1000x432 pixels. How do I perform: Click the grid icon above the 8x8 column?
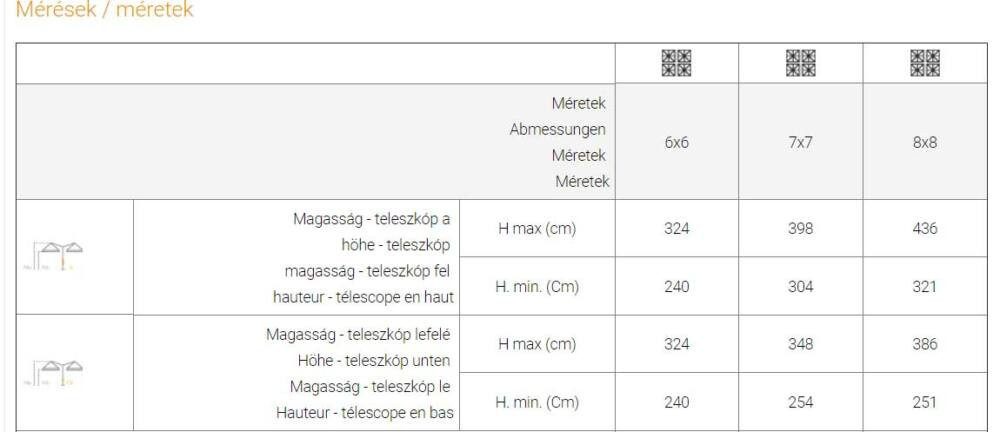925,63
